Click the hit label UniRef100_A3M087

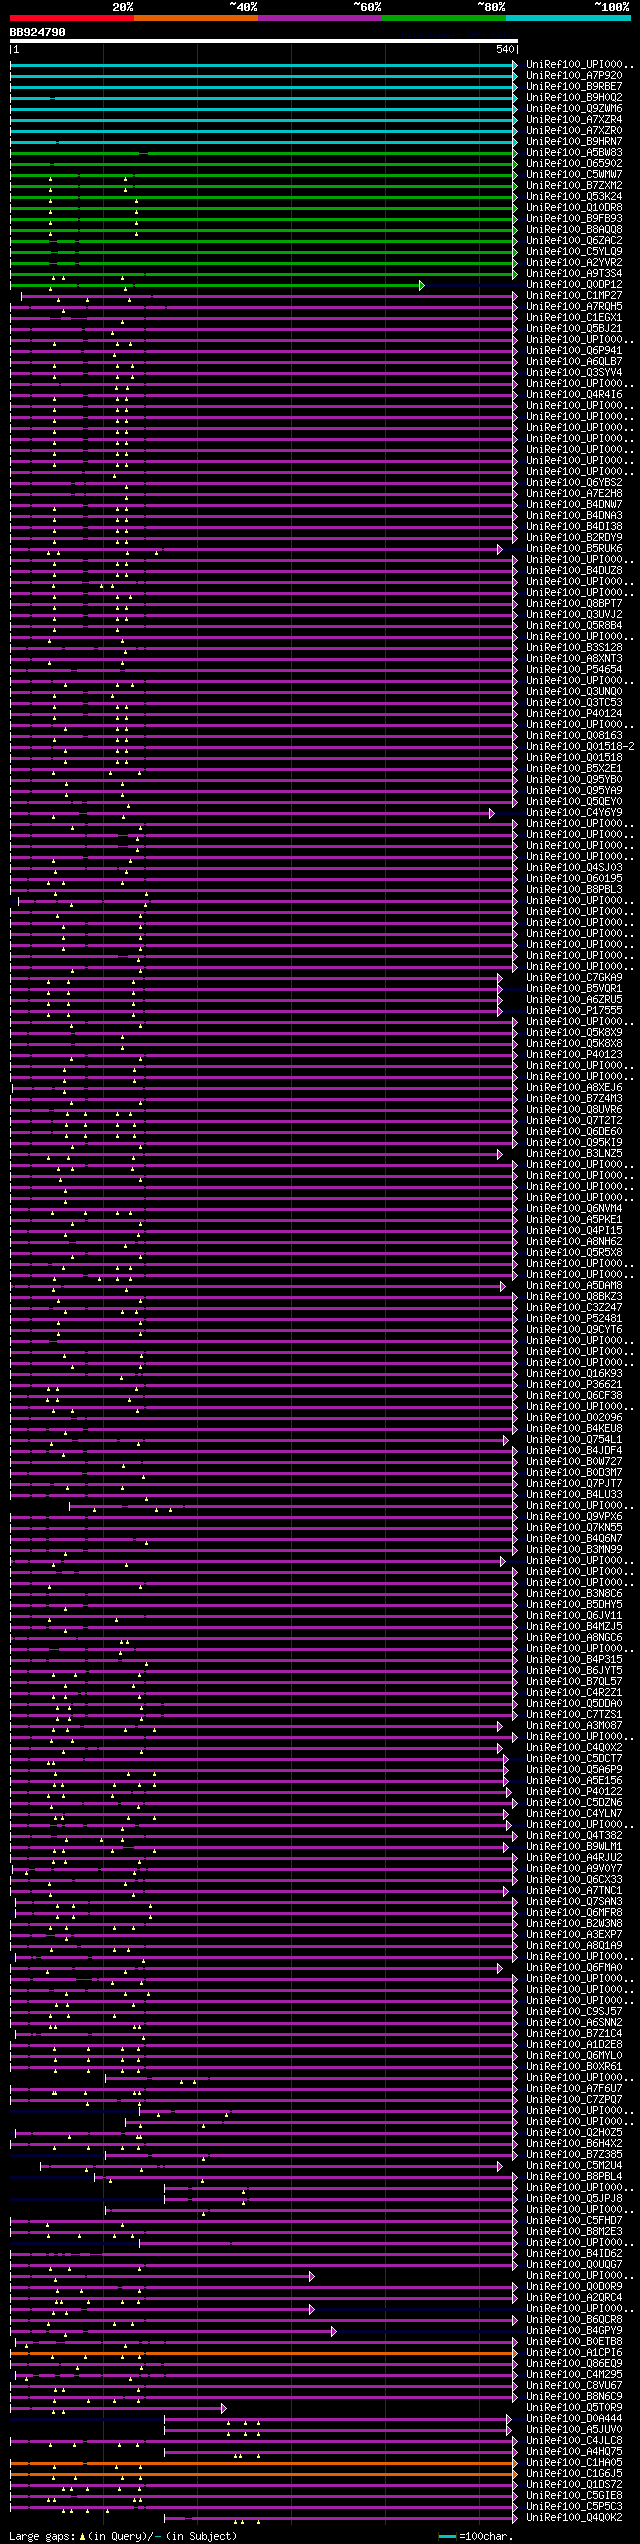coord(574,1726)
